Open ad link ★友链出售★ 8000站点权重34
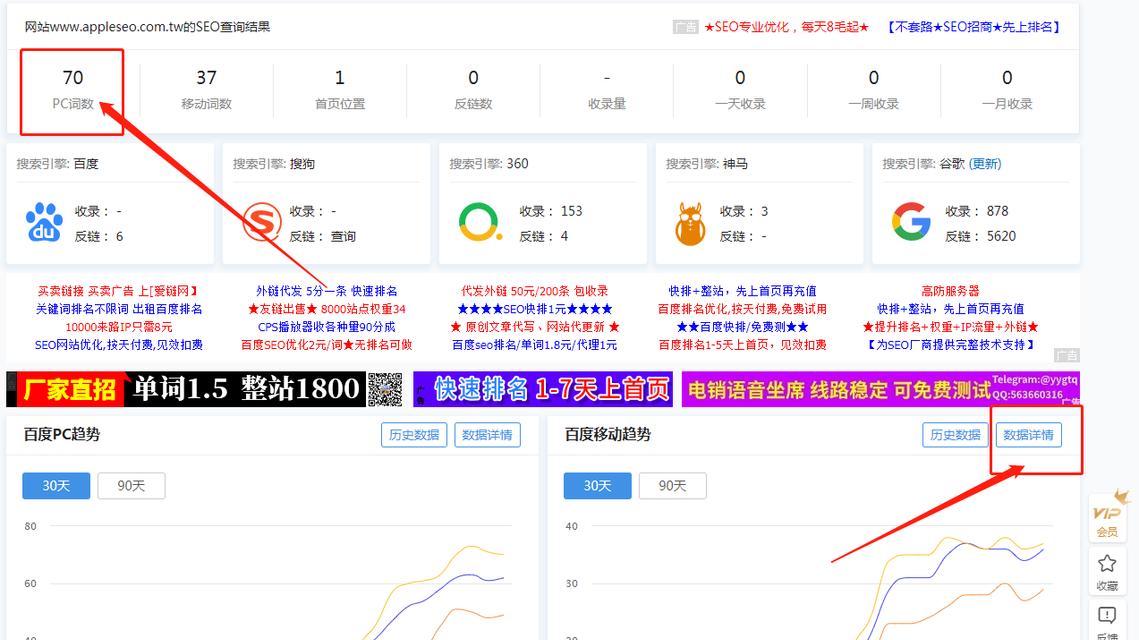1139x640 pixels. click(x=327, y=309)
